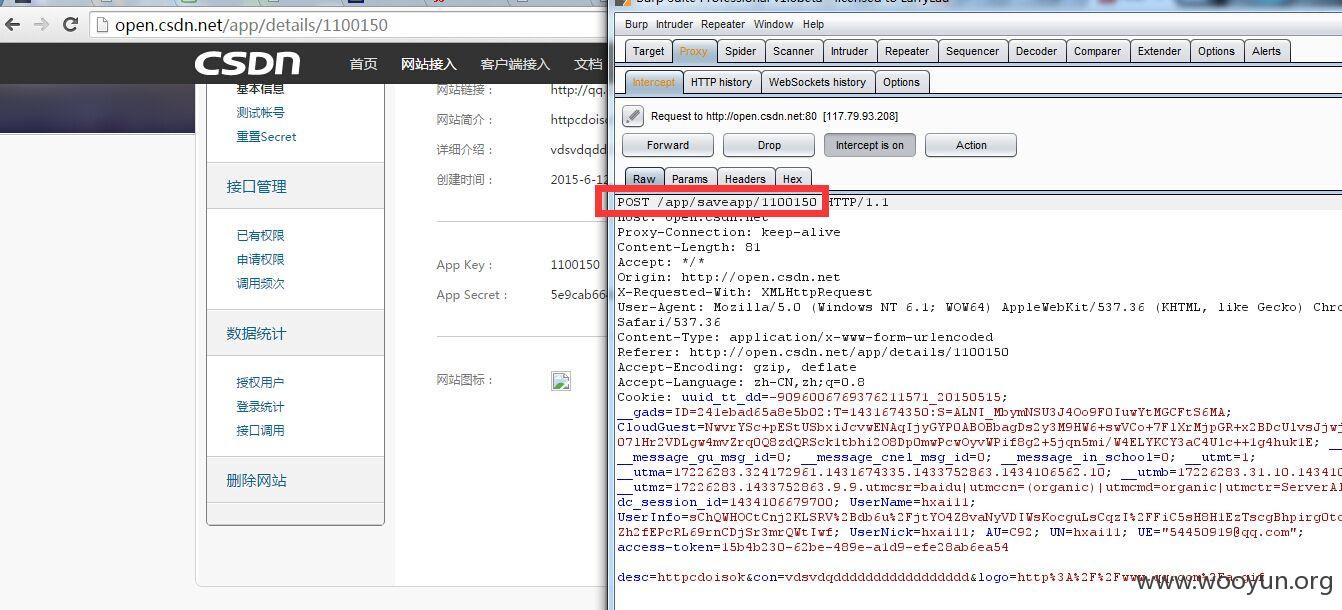The image size is (1342, 610).
Task: Click the browser forward arrow
Action: [x=41, y=24]
